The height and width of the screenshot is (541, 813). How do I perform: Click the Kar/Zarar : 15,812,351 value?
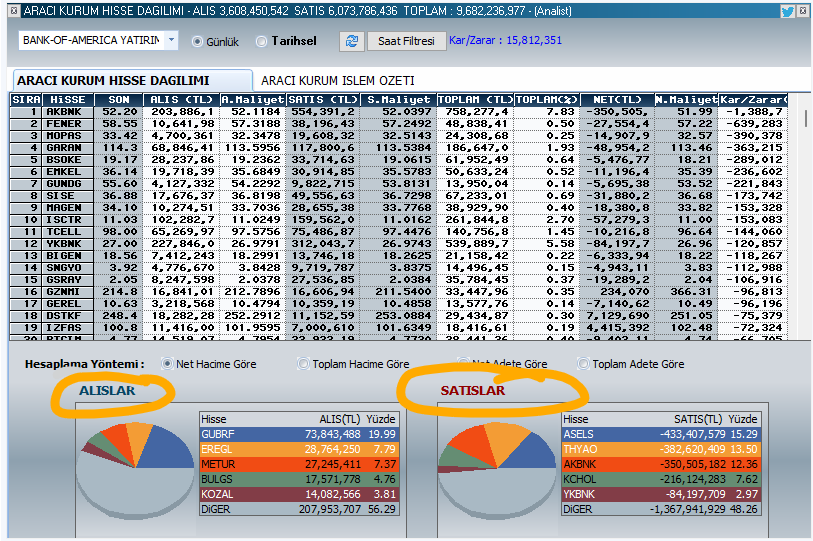pyautogui.click(x=506, y=40)
